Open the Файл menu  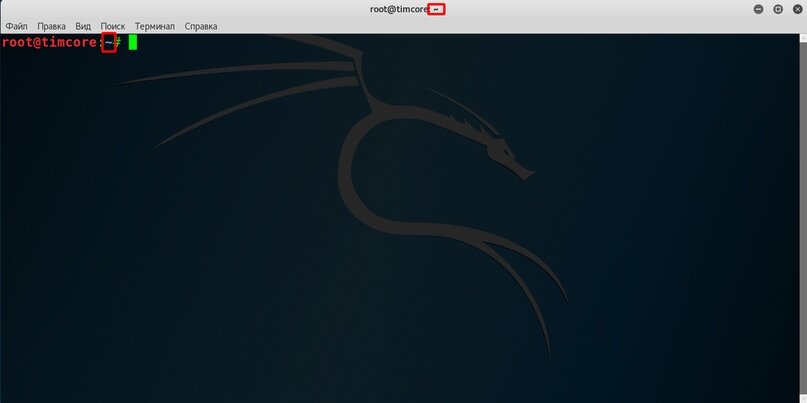click(x=16, y=26)
